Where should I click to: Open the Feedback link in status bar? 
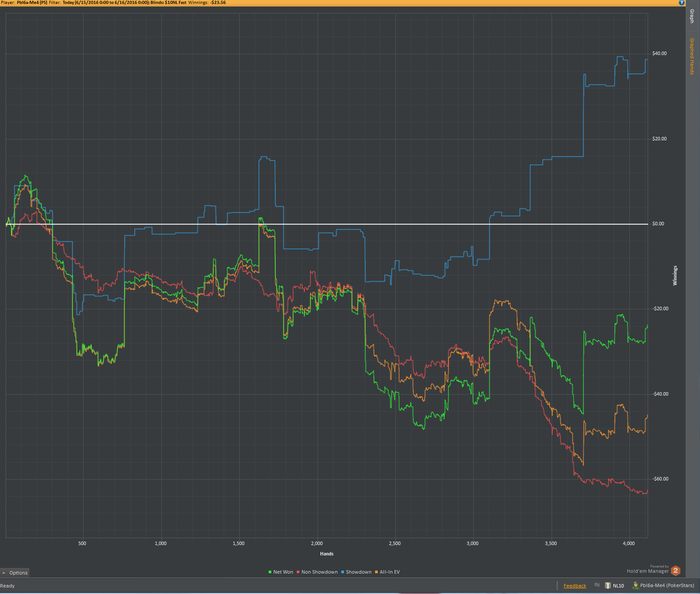(575, 586)
